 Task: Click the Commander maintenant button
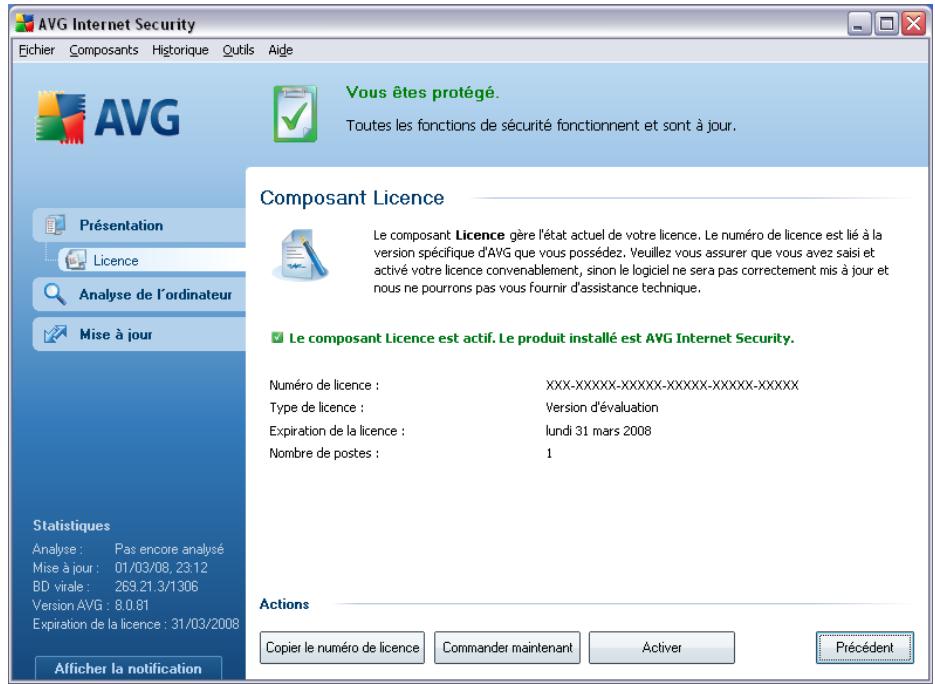point(507,648)
